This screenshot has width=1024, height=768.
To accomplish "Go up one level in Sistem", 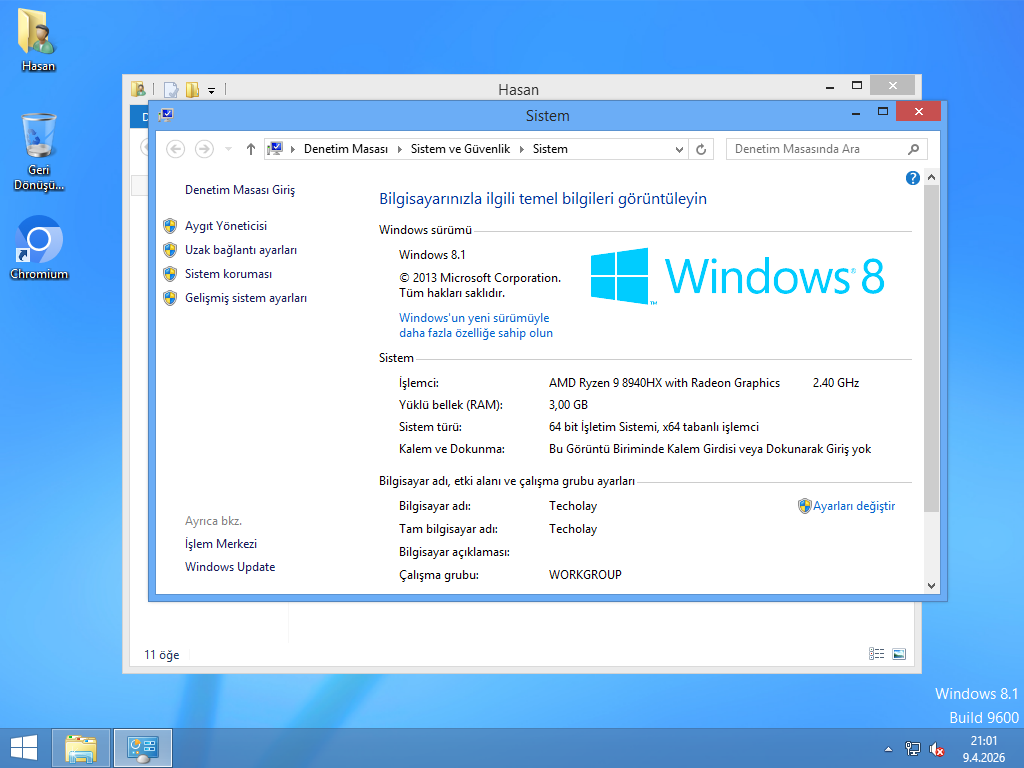I will click(x=251, y=149).
